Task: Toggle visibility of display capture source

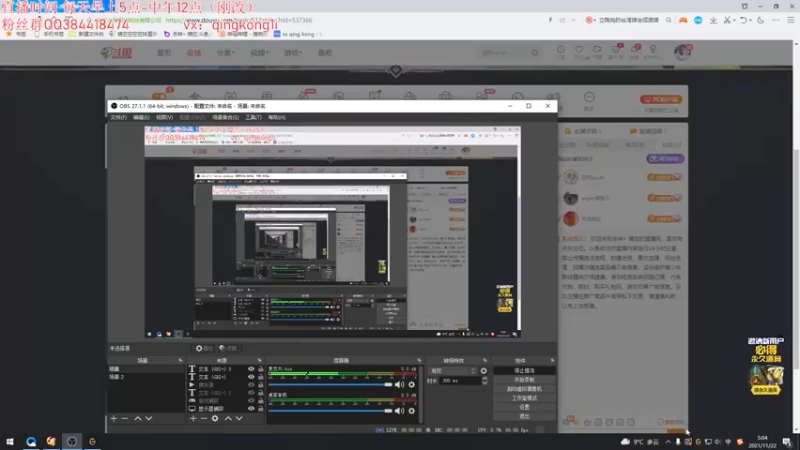Action: pos(251,409)
